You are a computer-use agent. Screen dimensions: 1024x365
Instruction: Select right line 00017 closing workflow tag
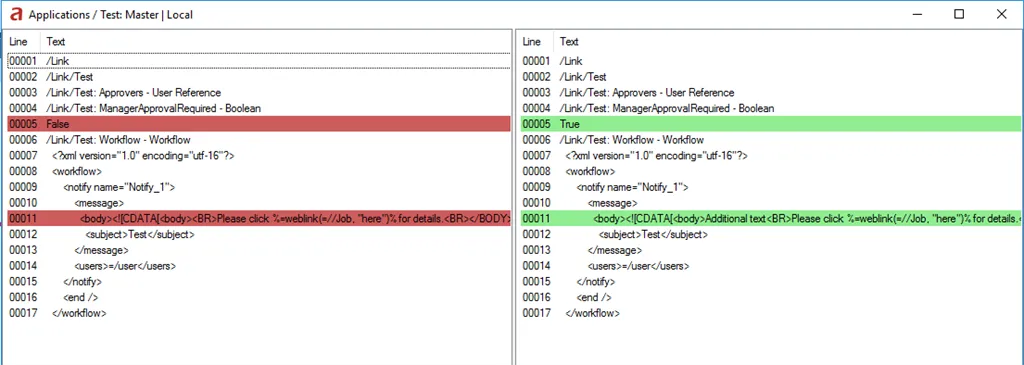coord(771,313)
